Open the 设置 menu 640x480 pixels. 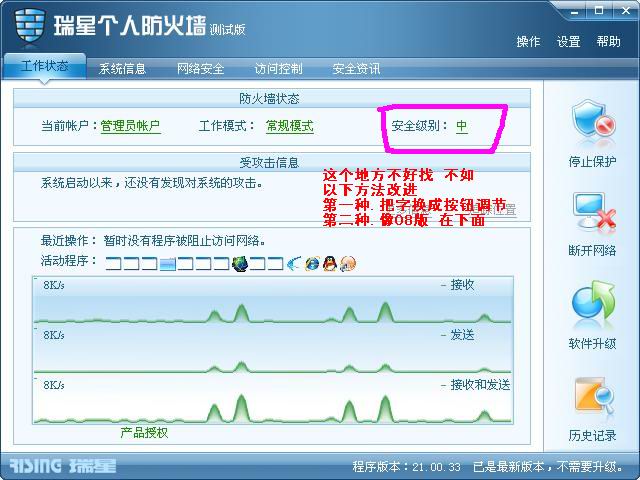point(569,42)
